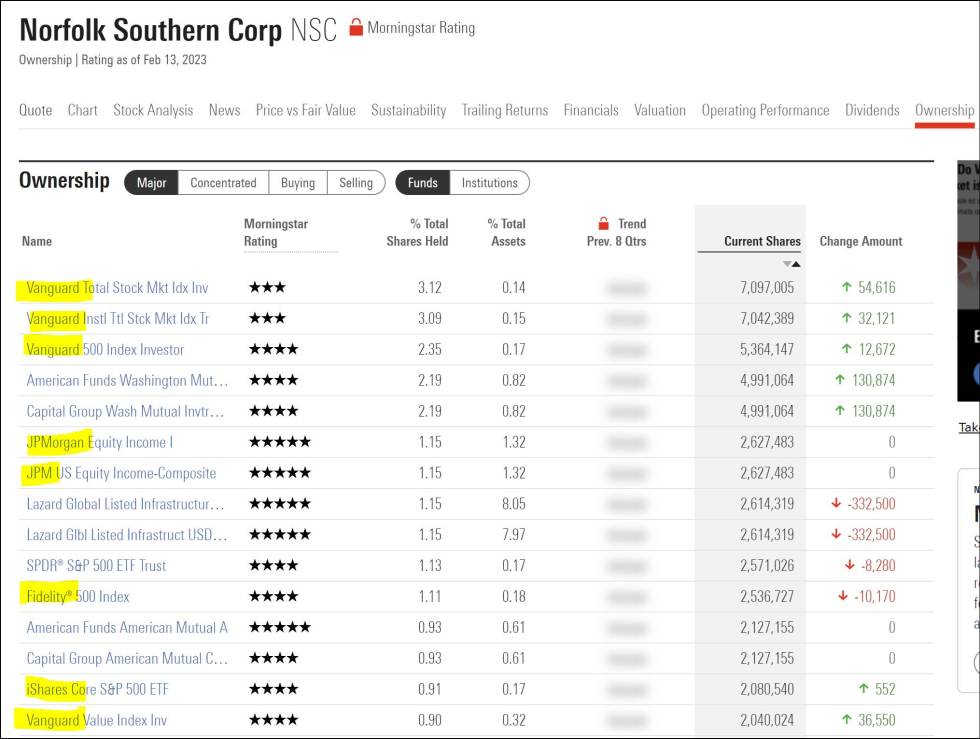The width and height of the screenshot is (980, 739).
Task: Switch to Concentrated ownership filter
Action: tap(223, 183)
